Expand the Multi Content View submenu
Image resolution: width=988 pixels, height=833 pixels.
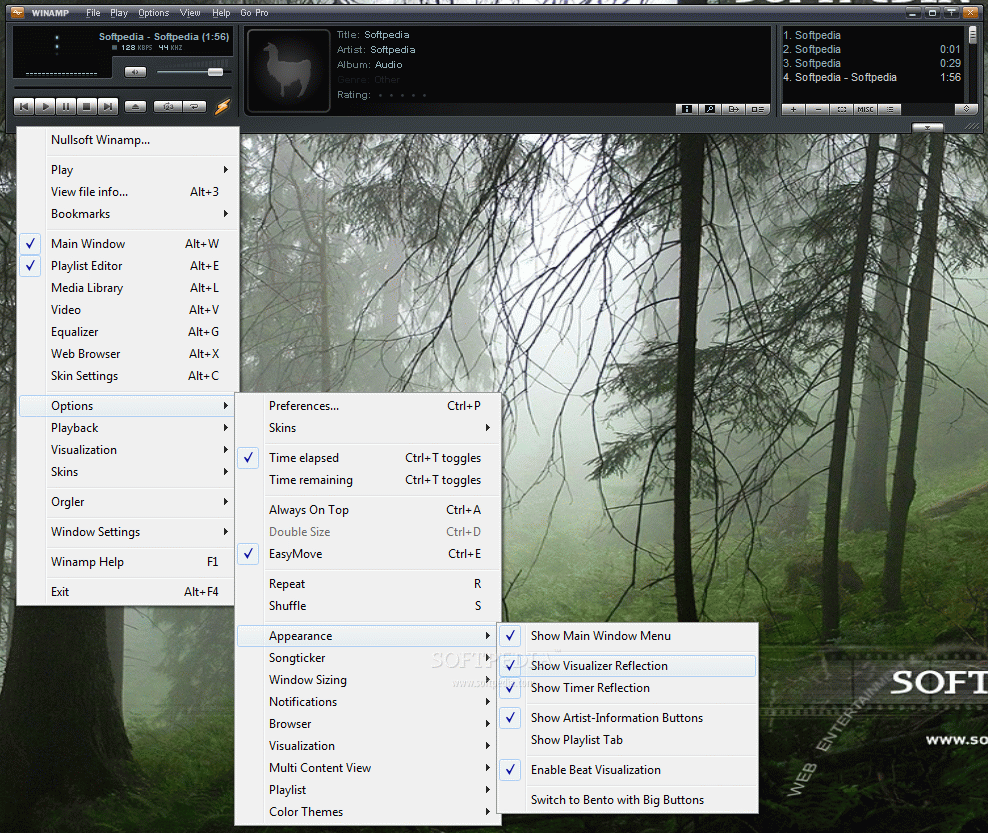click(368, 768)
